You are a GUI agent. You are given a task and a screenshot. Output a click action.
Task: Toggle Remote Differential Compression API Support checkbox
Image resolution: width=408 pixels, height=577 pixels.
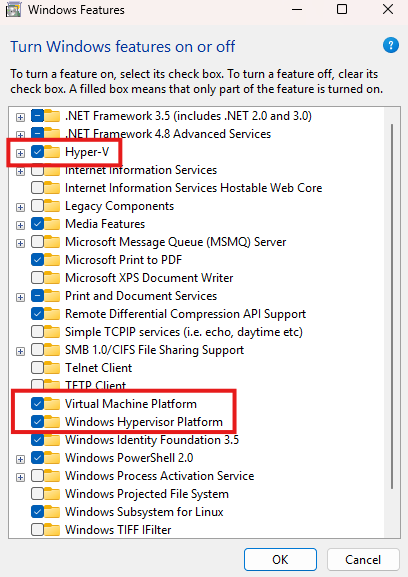pyautogui.click(x=38, y=314)
